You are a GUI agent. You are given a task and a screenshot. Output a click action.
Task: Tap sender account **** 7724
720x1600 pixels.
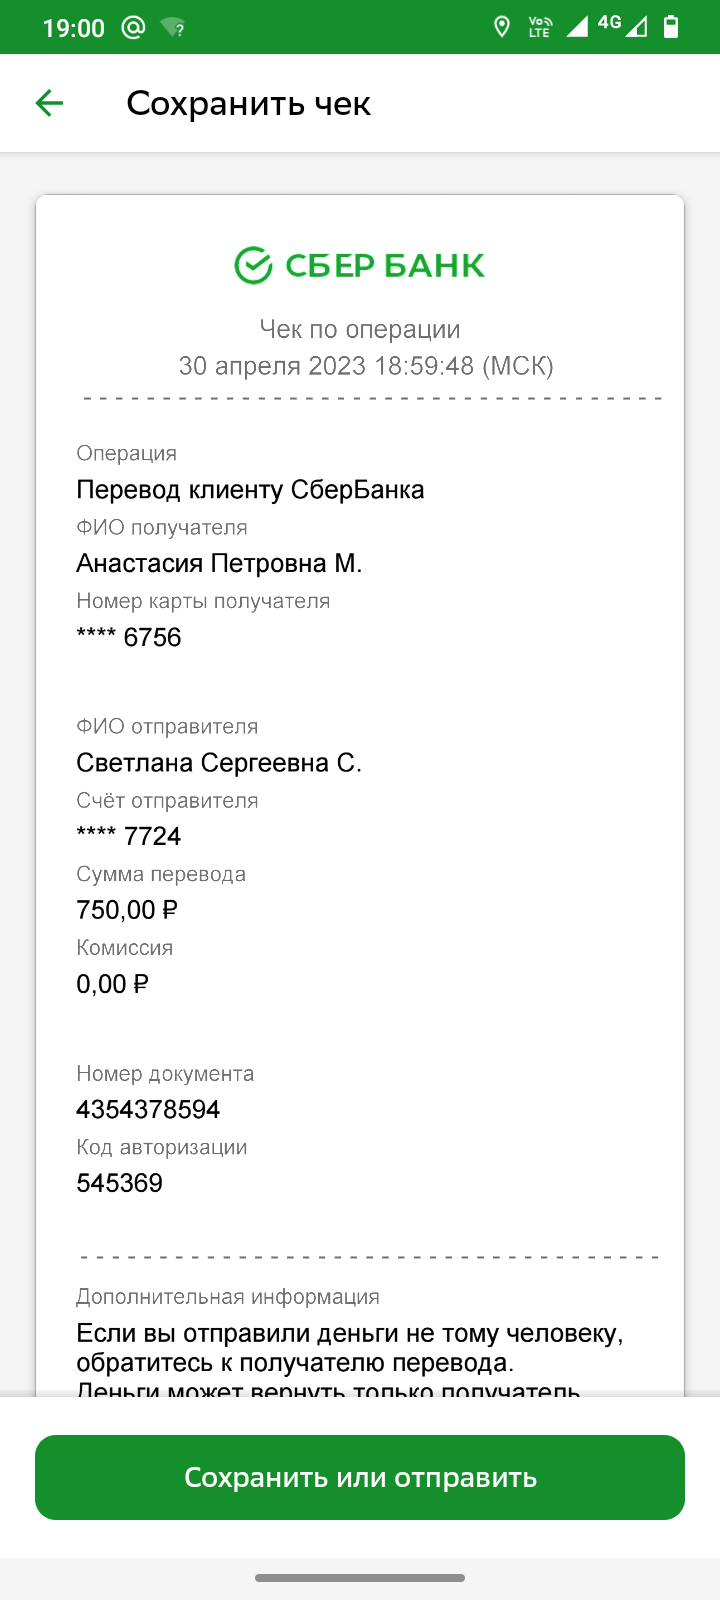129,836
